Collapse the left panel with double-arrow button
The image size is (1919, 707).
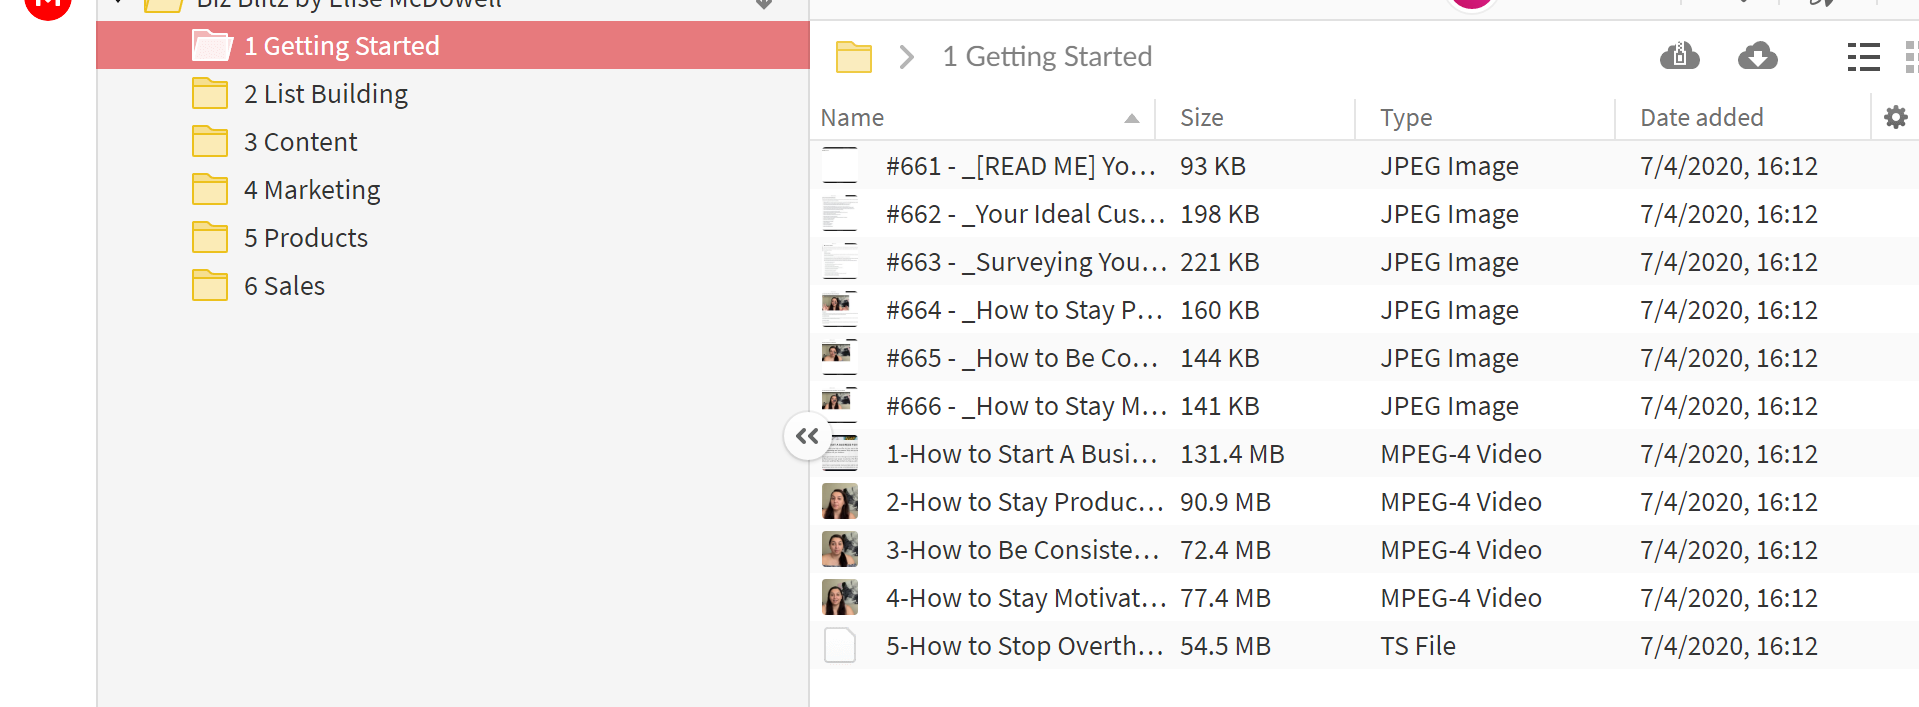[808, 436]
